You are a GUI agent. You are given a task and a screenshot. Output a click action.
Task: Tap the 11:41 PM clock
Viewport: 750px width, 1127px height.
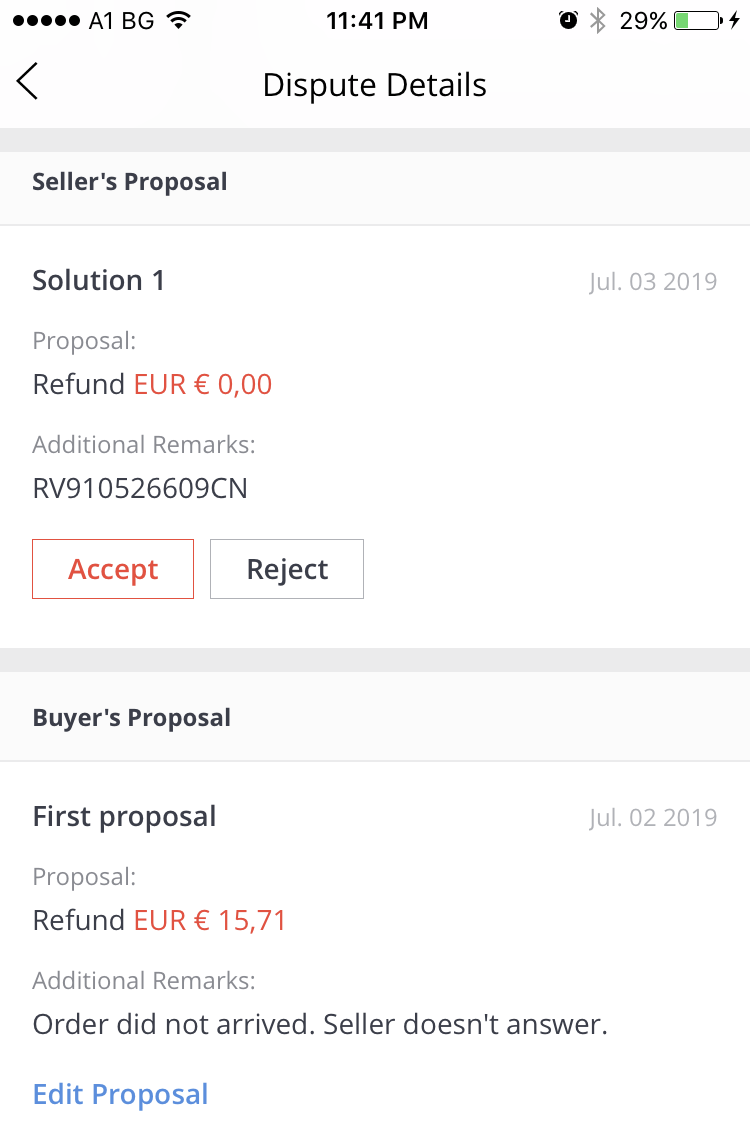click(x=377, y=21)
